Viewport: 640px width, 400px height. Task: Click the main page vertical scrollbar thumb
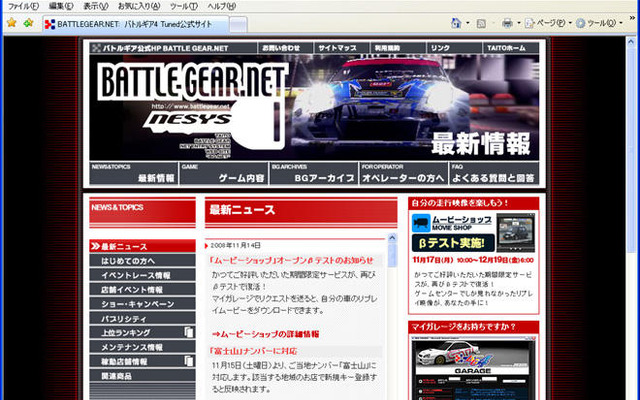pos(631,149)
